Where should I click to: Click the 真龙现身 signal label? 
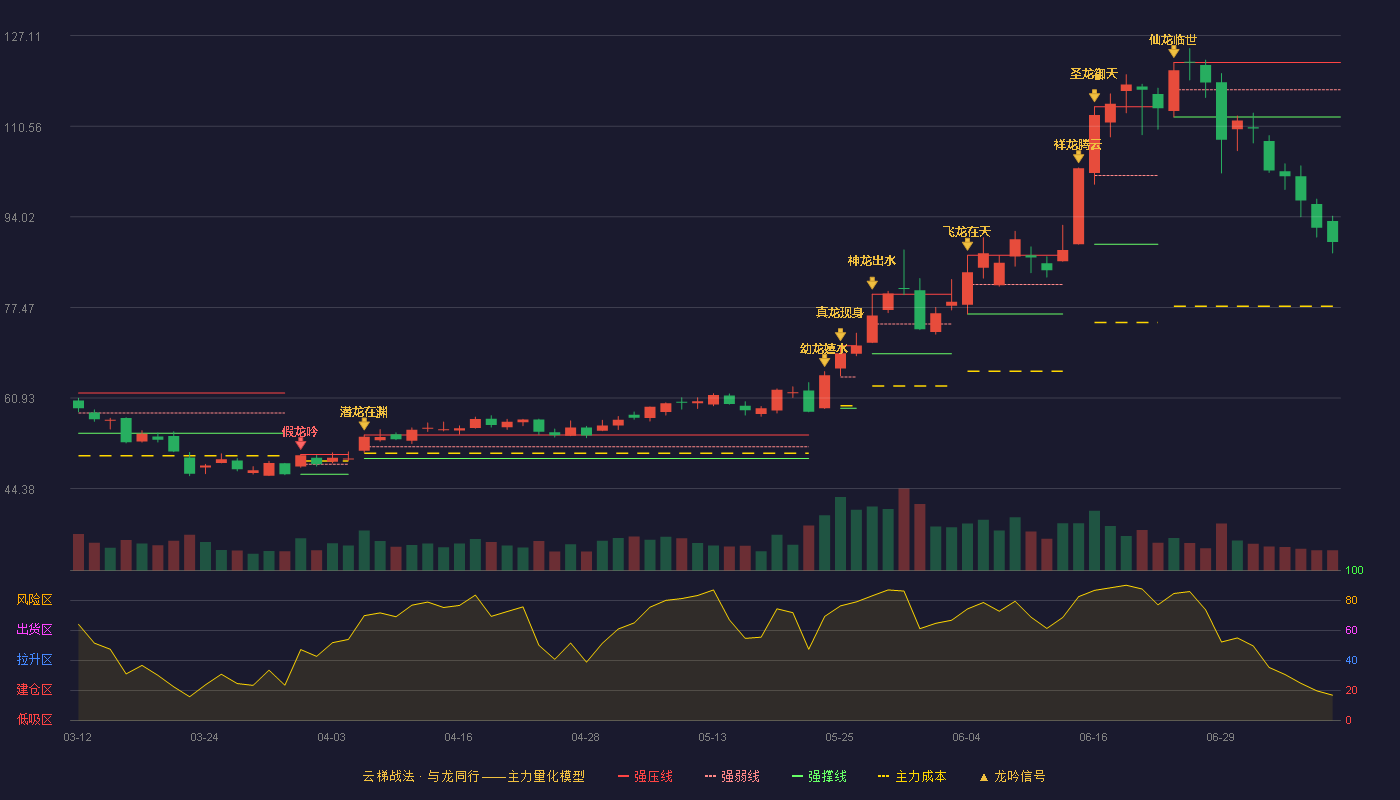(840, 313)
